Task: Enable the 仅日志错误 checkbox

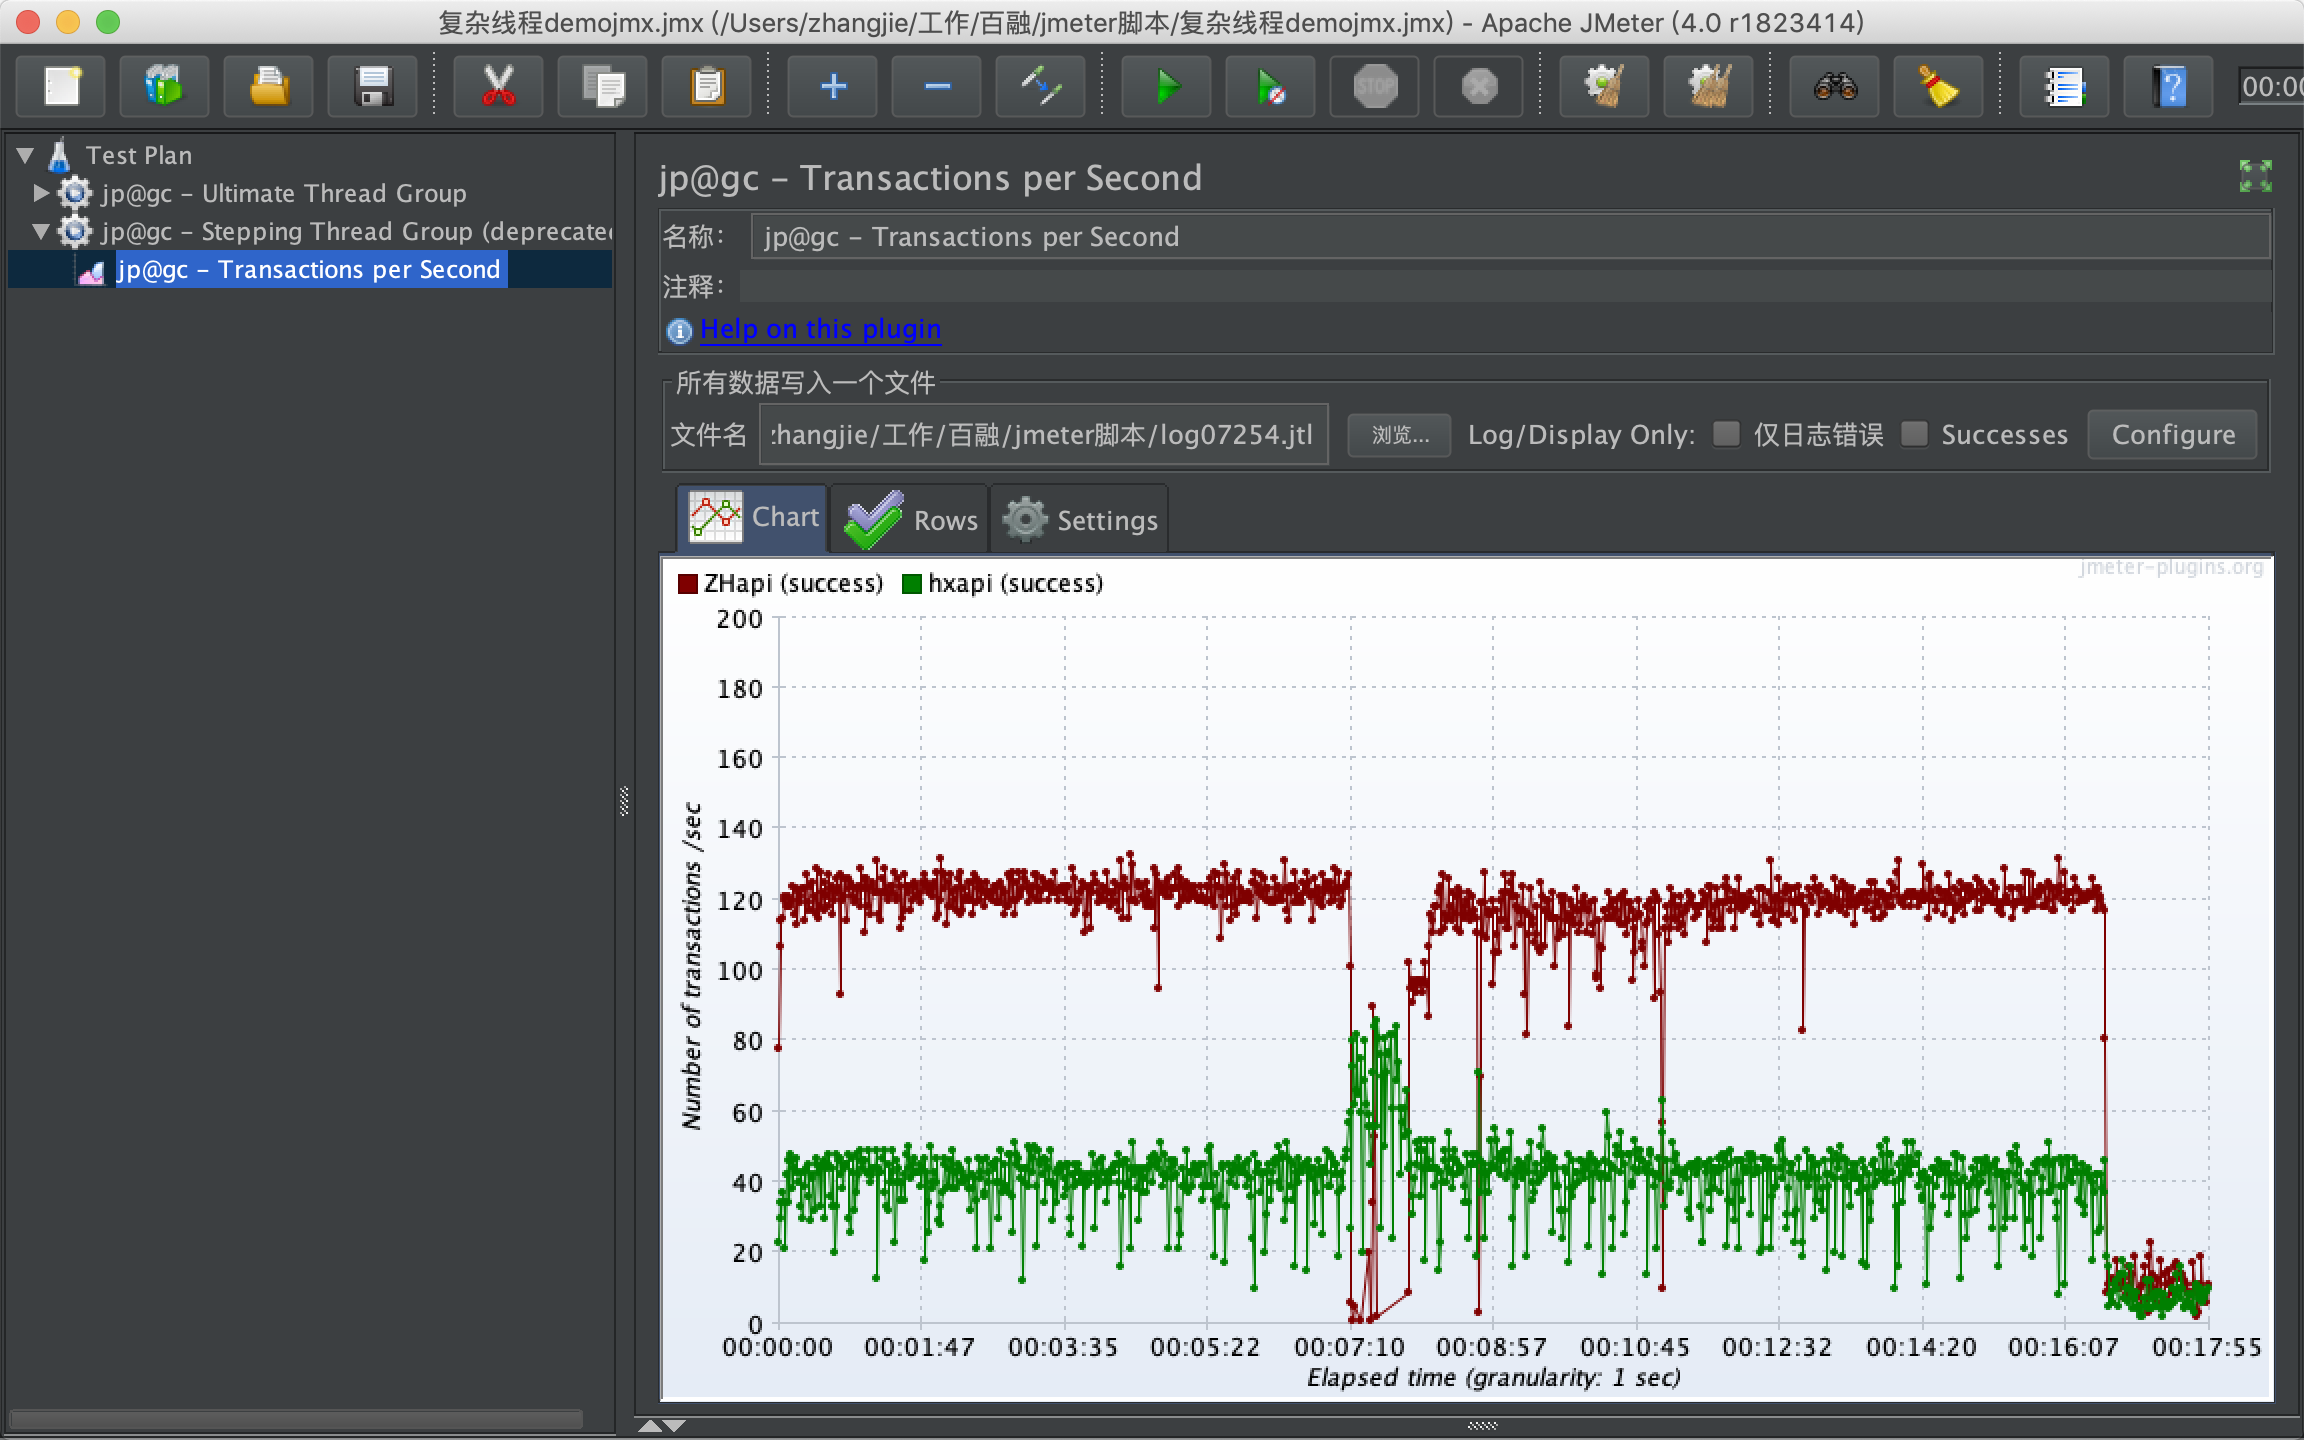Action: [x=1726, y=434]
